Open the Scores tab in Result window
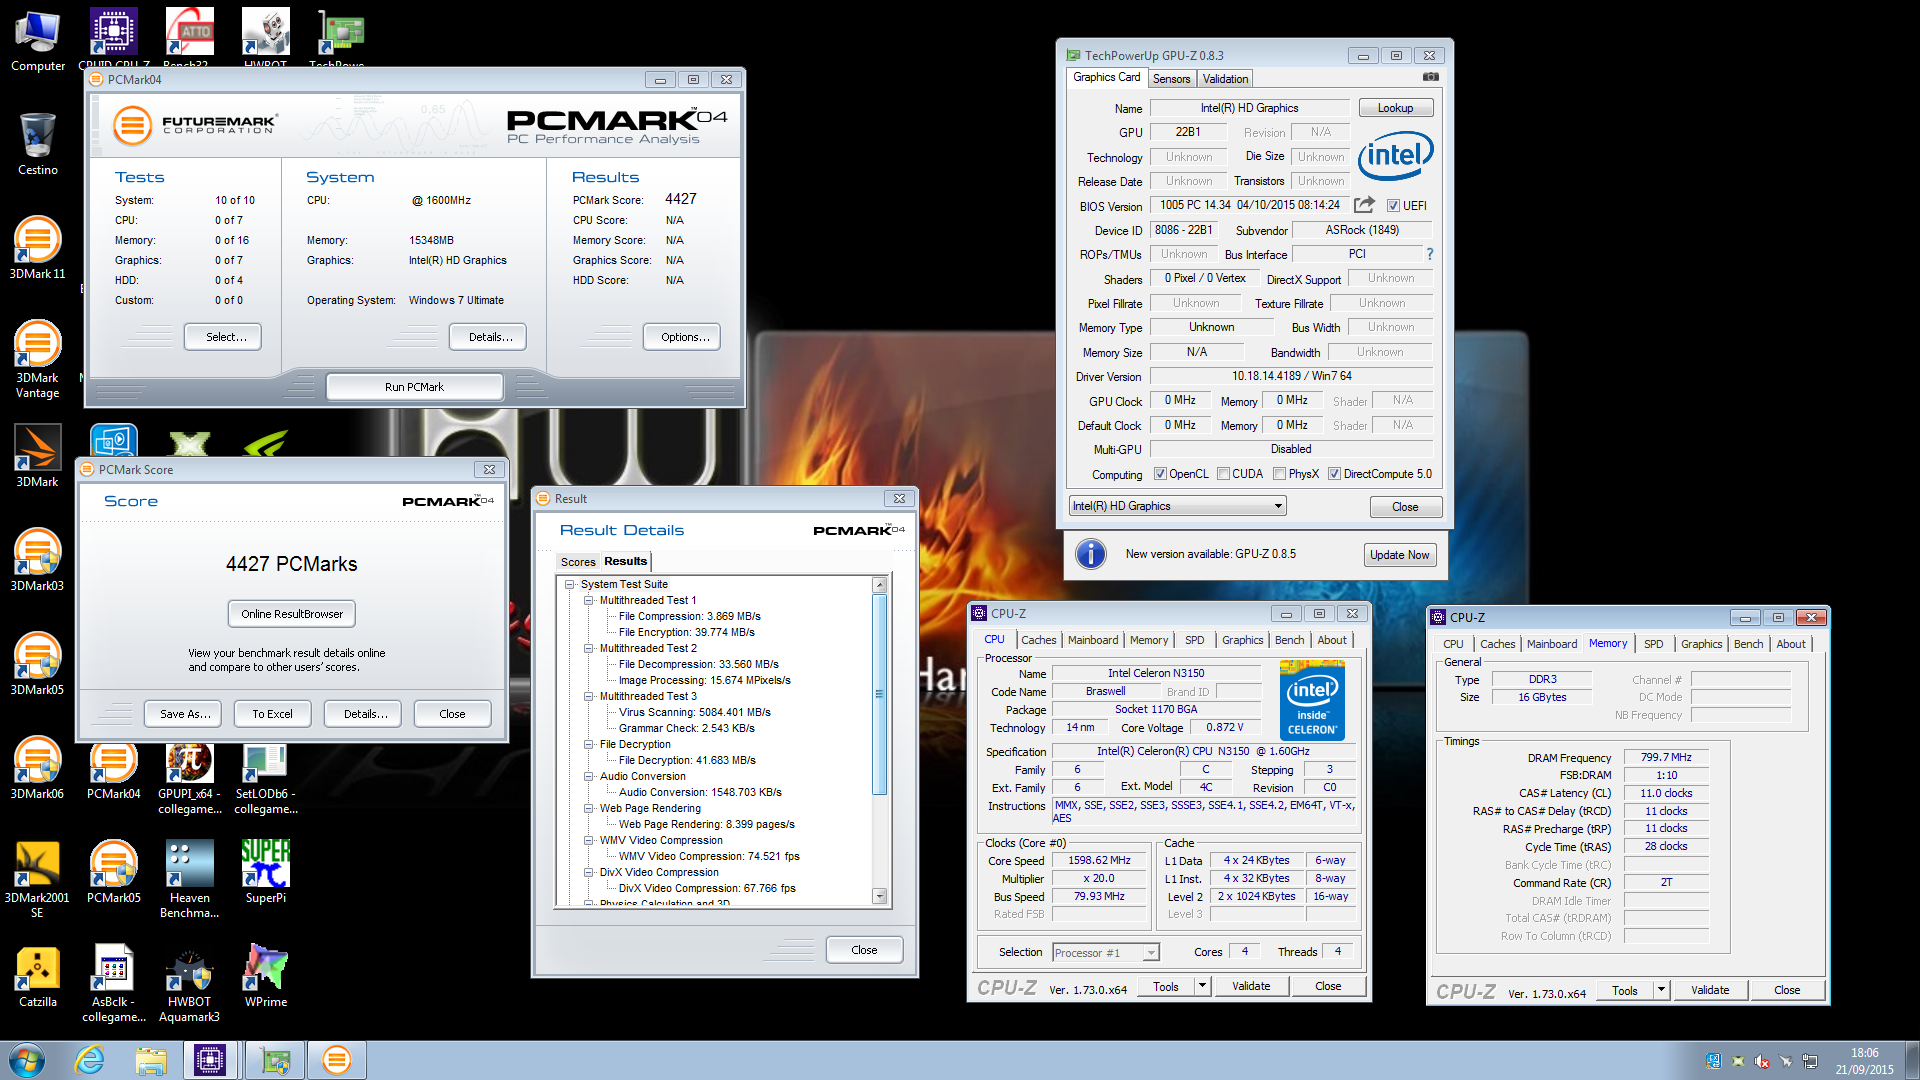The image size is (1920, 1080). (x=578, y=562)
